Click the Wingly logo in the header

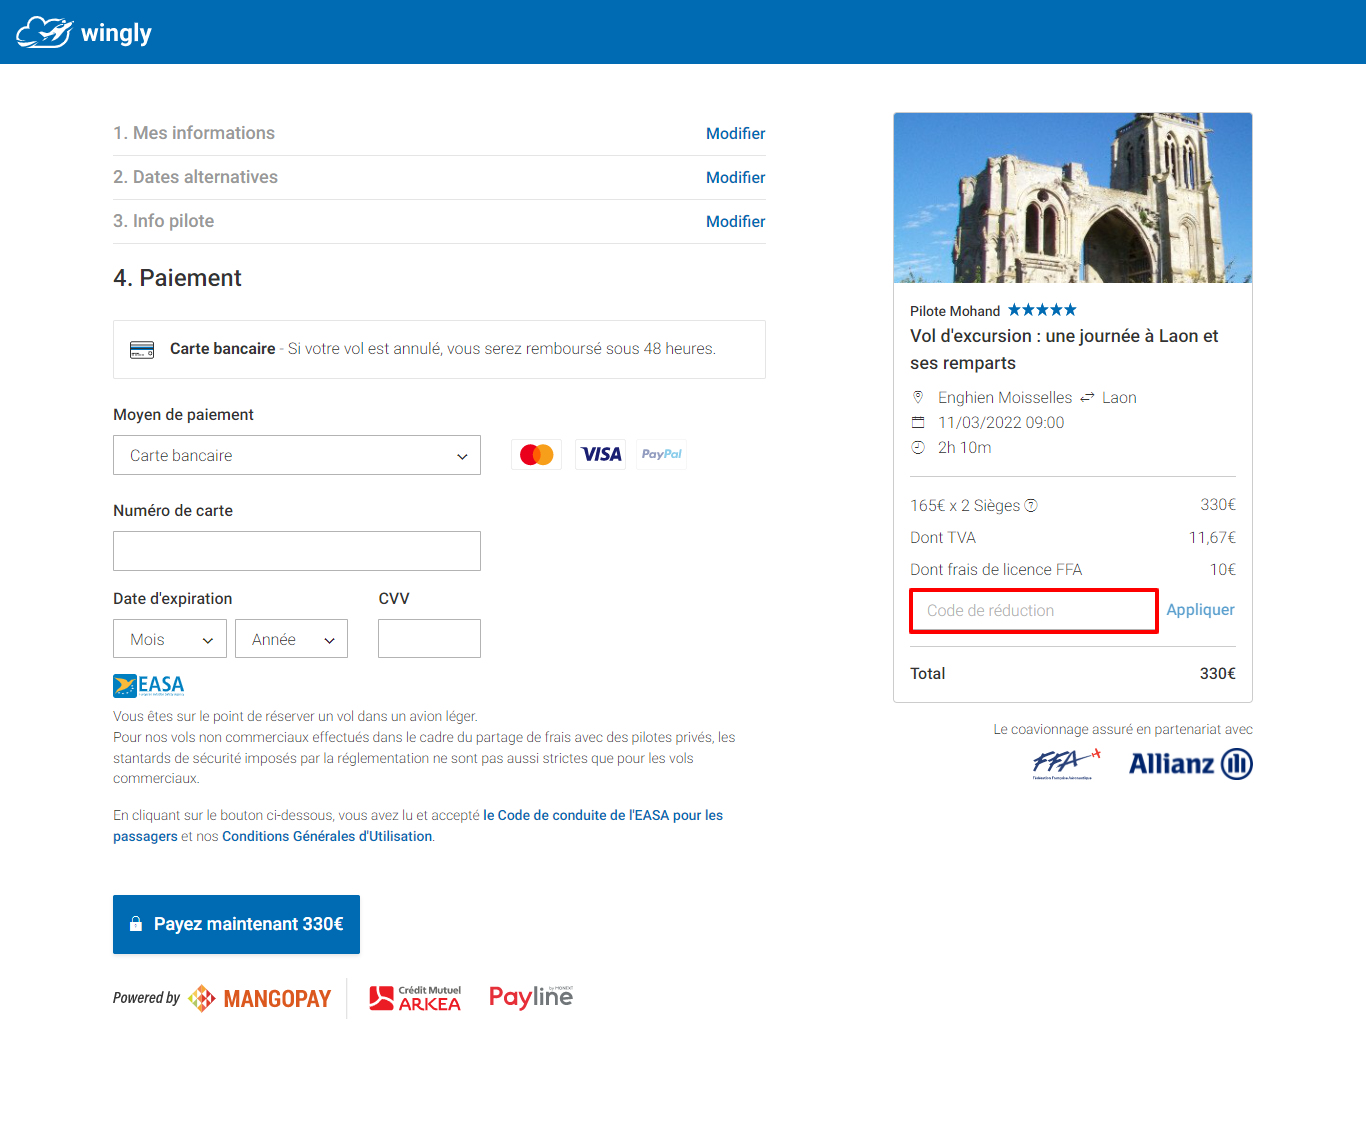[84, 32]
